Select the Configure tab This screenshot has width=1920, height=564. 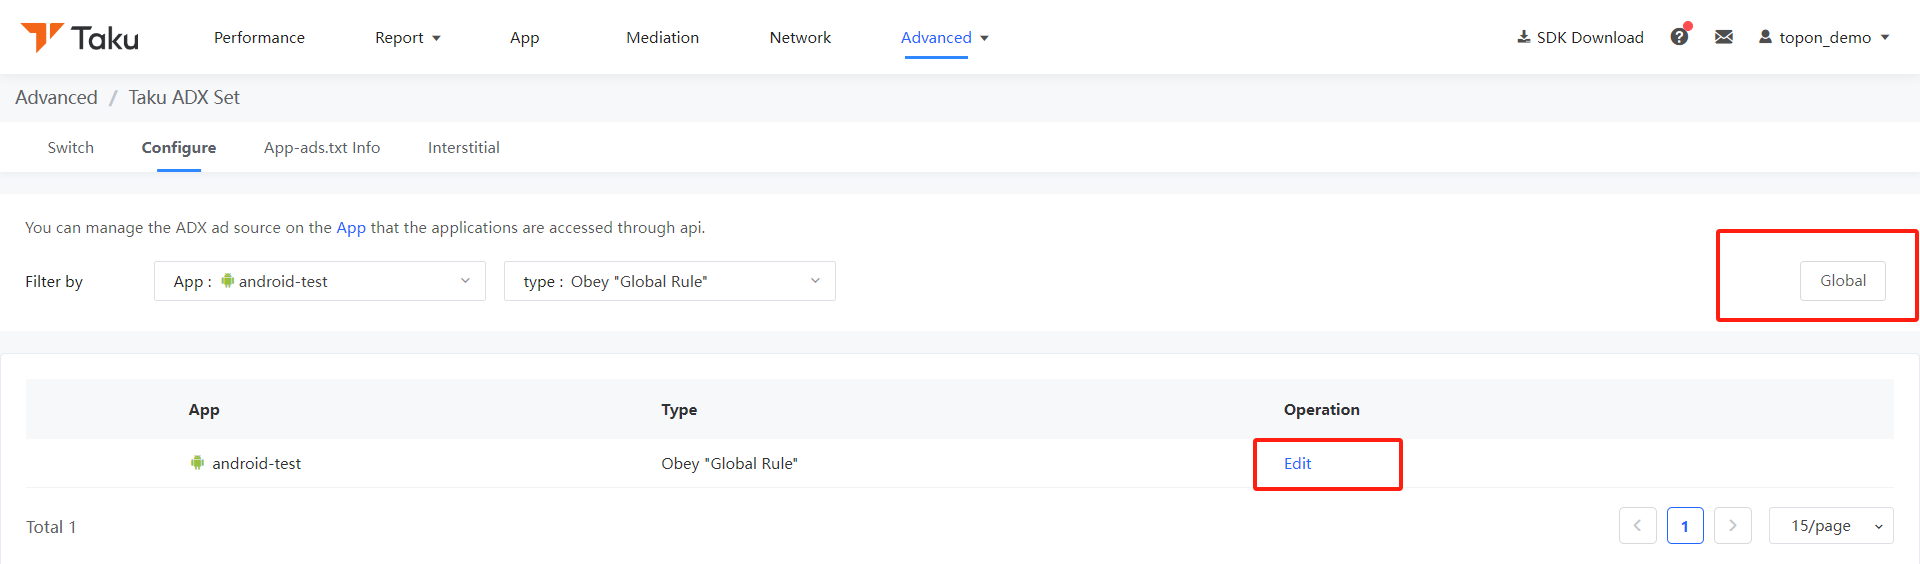(179, 147)
